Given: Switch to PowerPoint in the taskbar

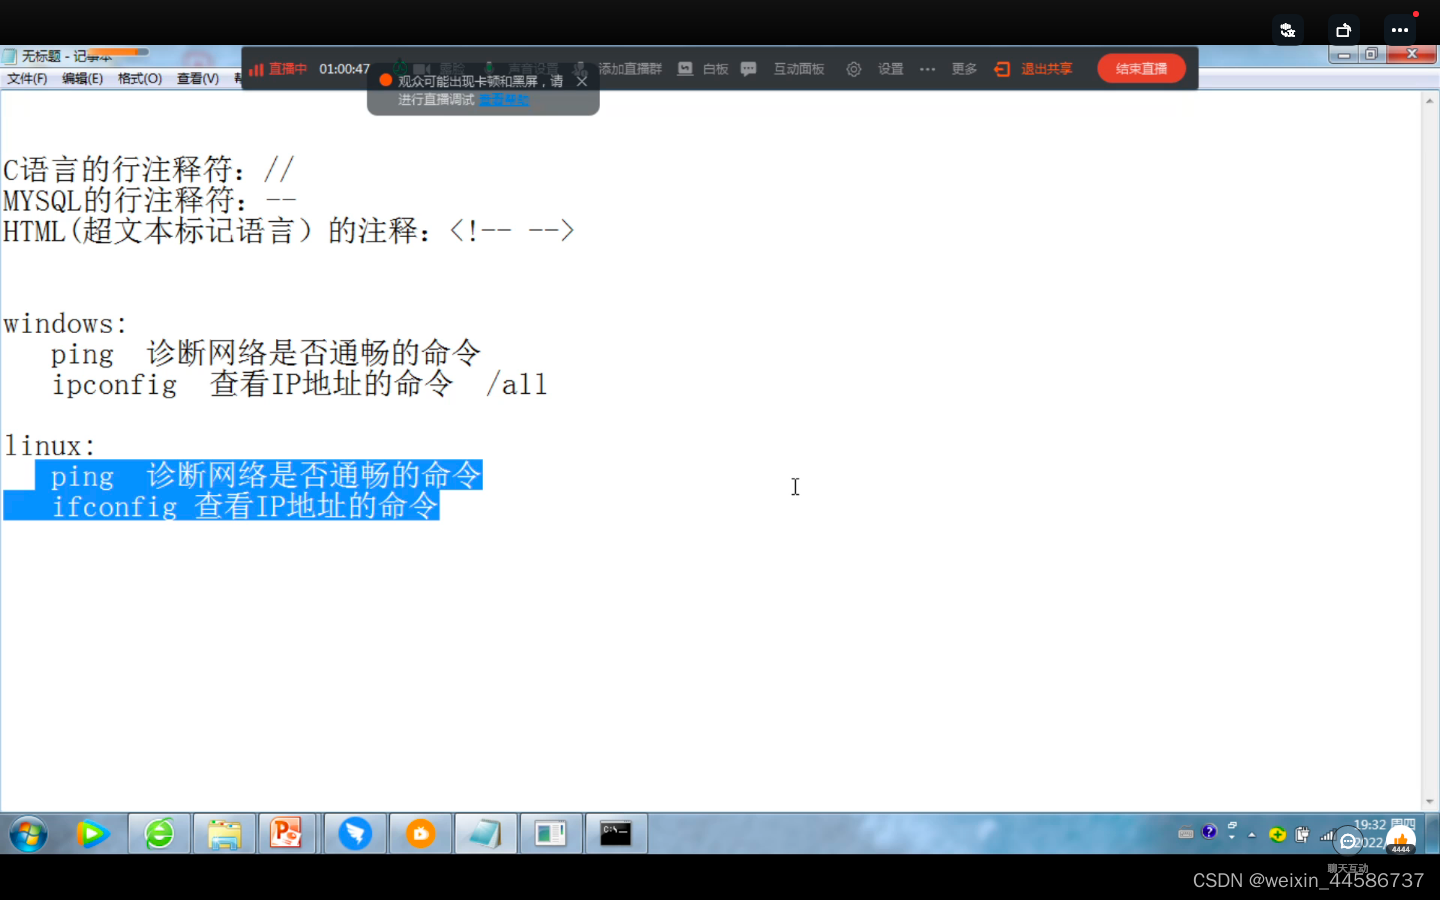Looking at the screenshot, I should point(286,833).
